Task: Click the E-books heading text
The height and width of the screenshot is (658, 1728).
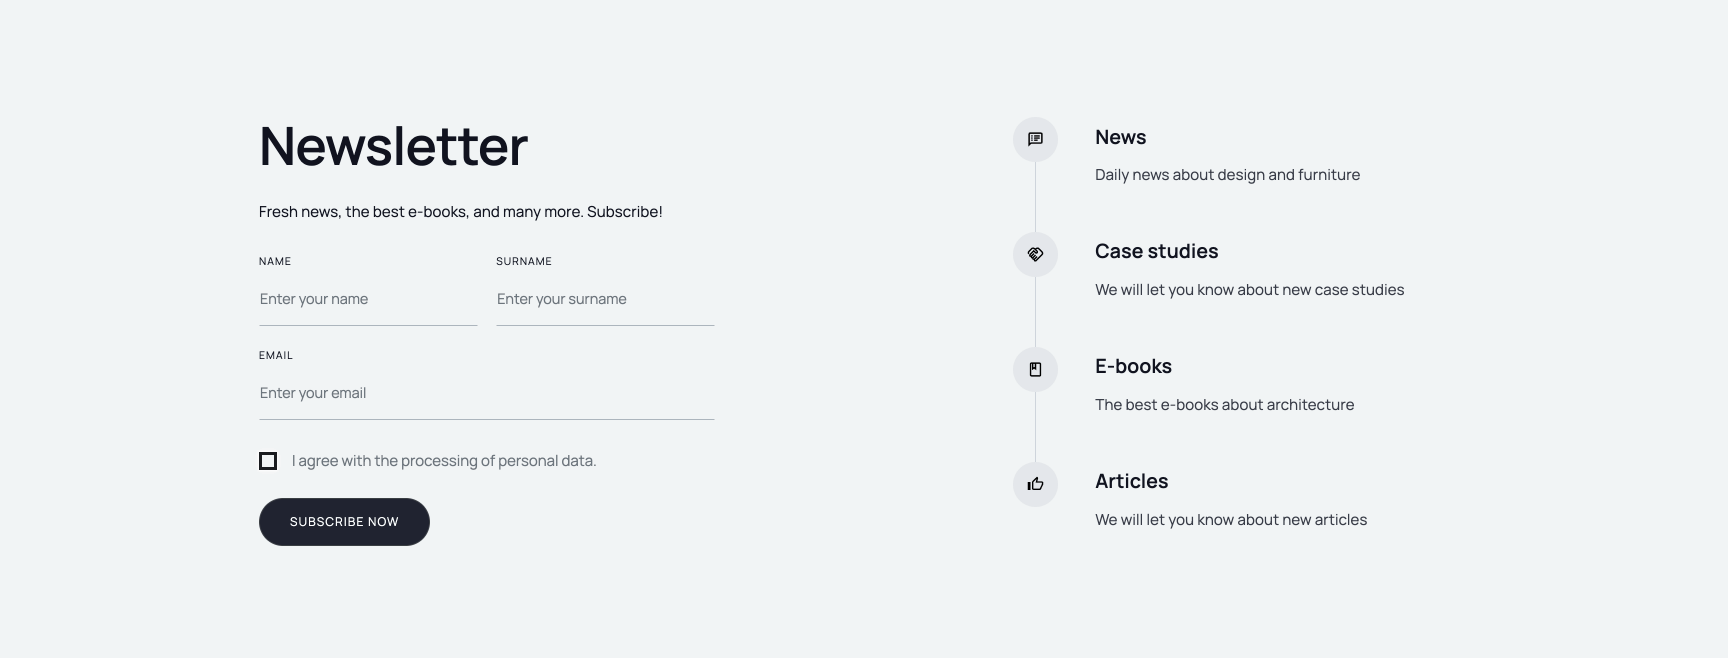Action: (1133, 366)
